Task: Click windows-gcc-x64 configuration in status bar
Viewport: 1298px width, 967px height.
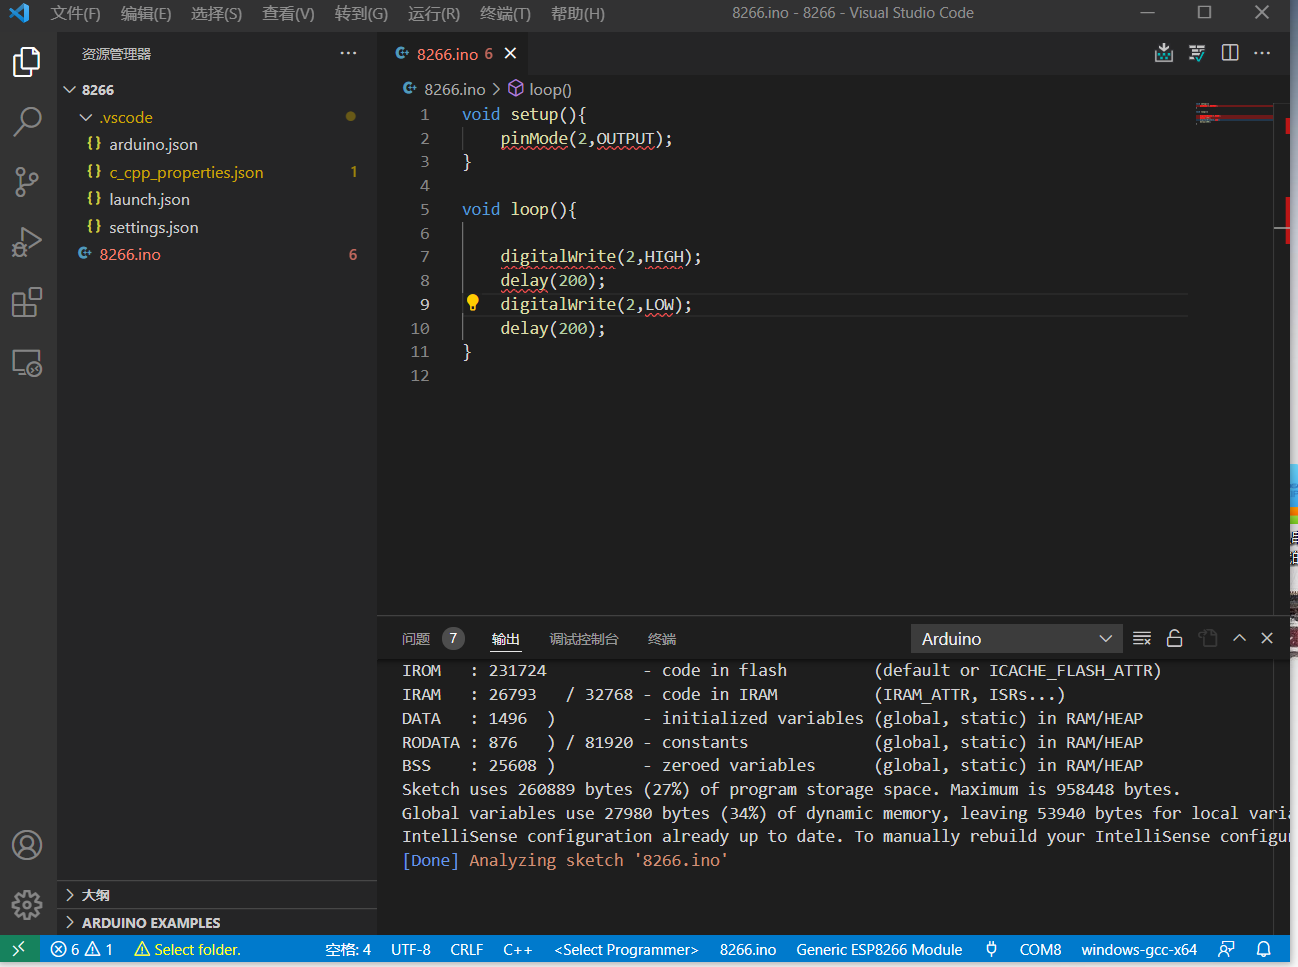Action: (x=1139, y=949)
